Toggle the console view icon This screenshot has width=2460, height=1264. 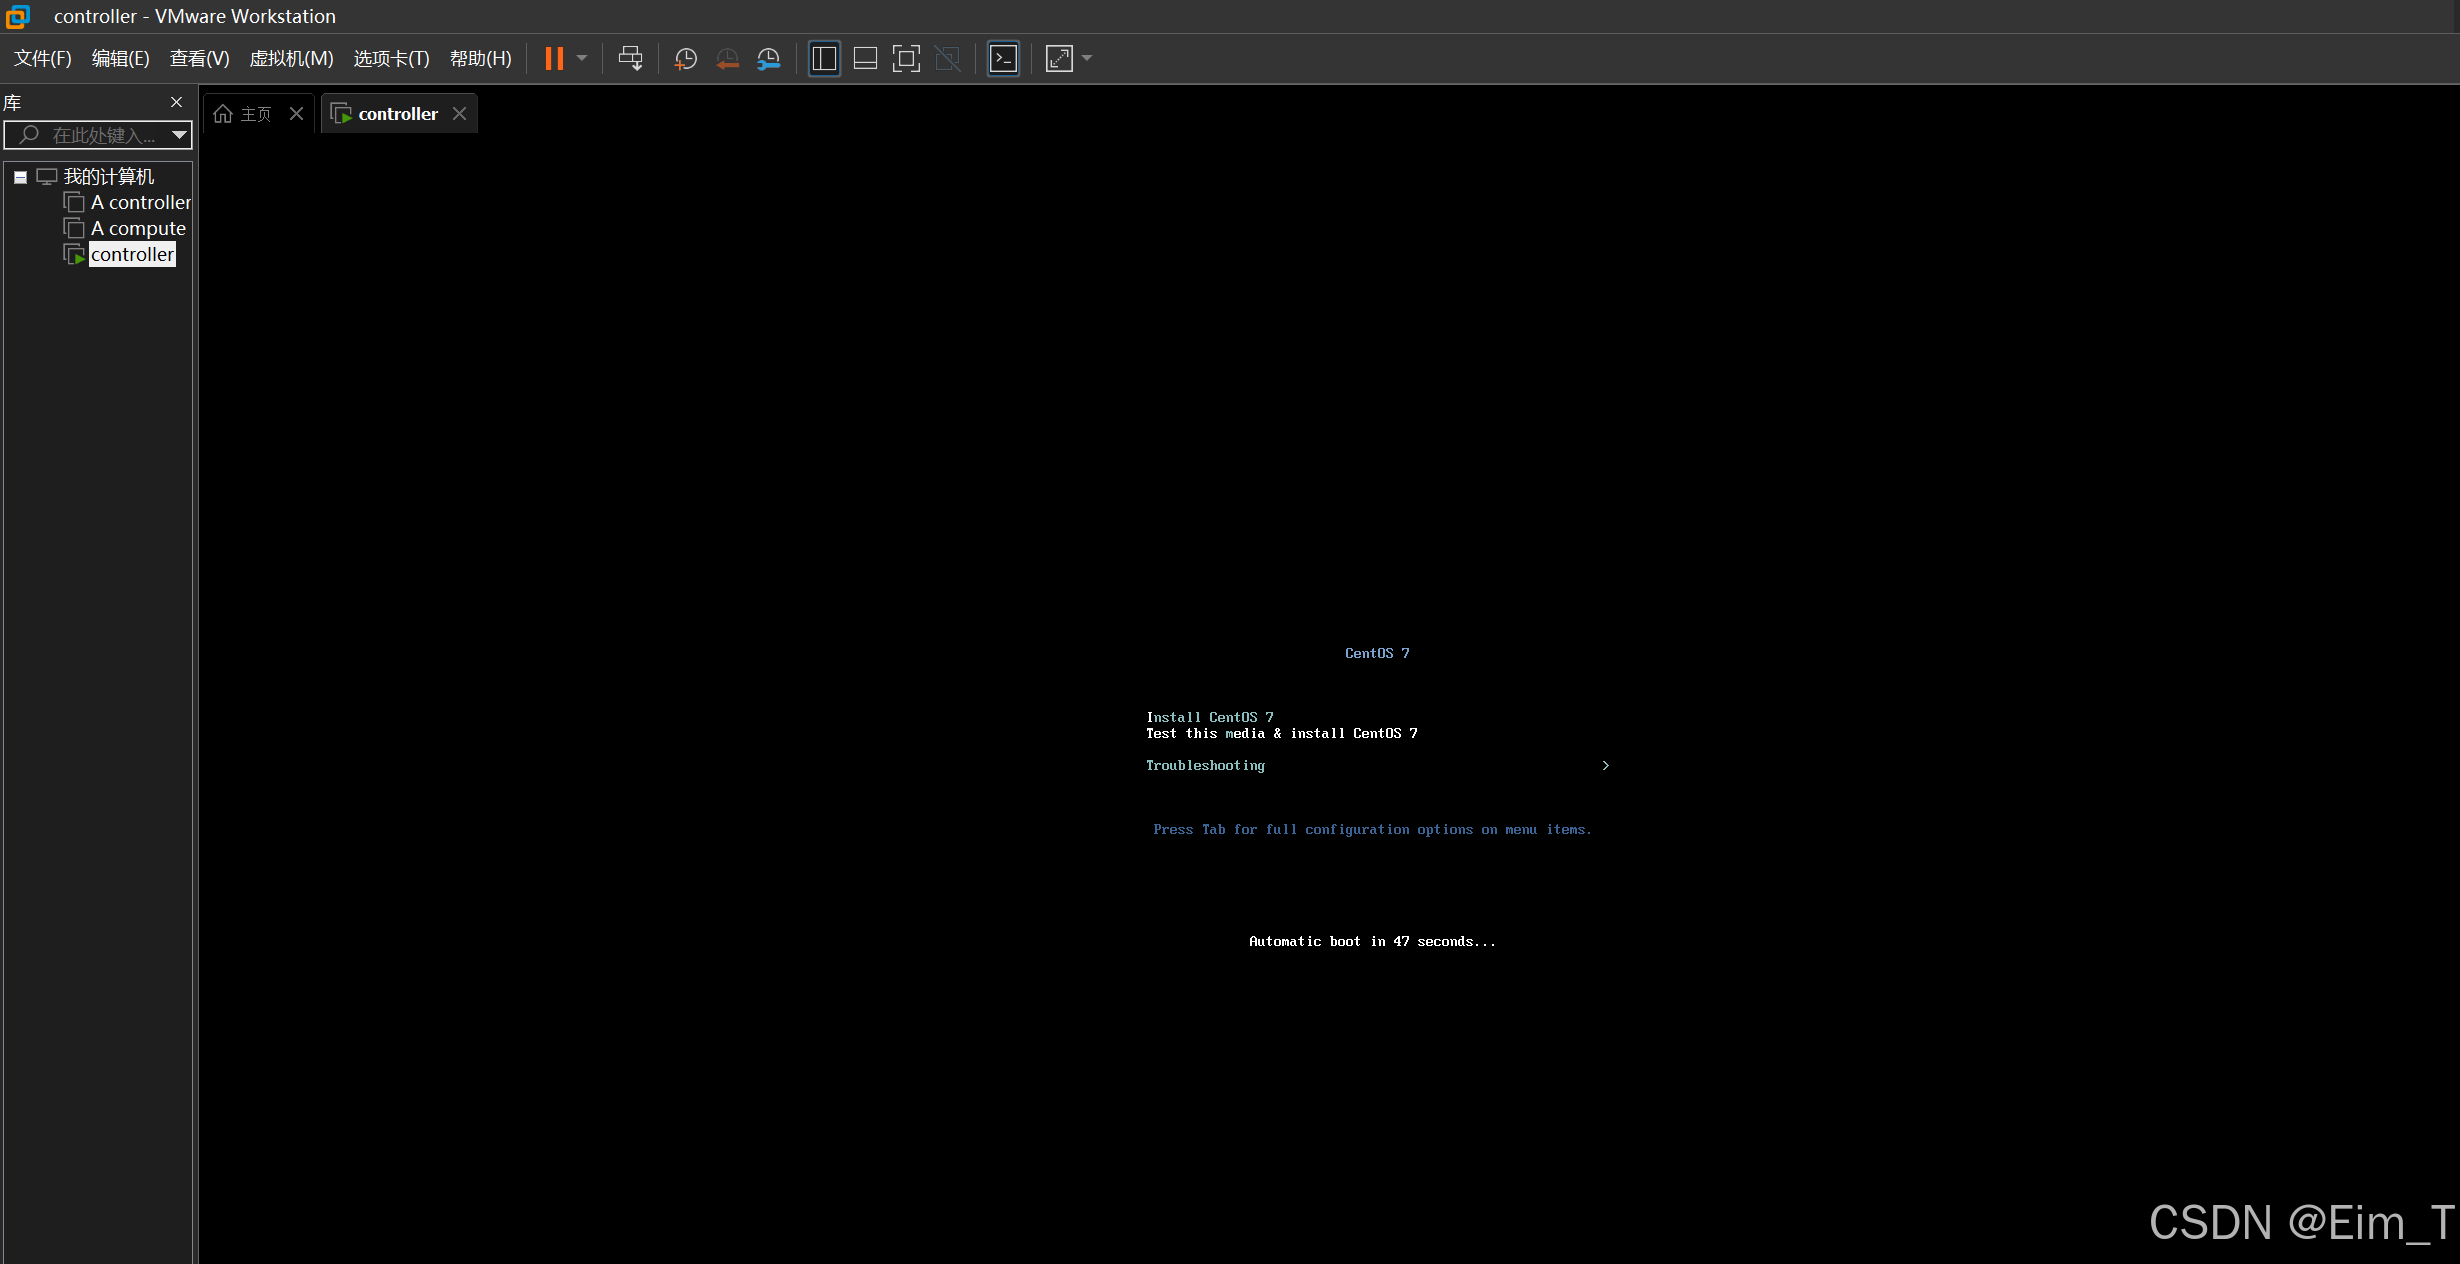coord(1003,59)
